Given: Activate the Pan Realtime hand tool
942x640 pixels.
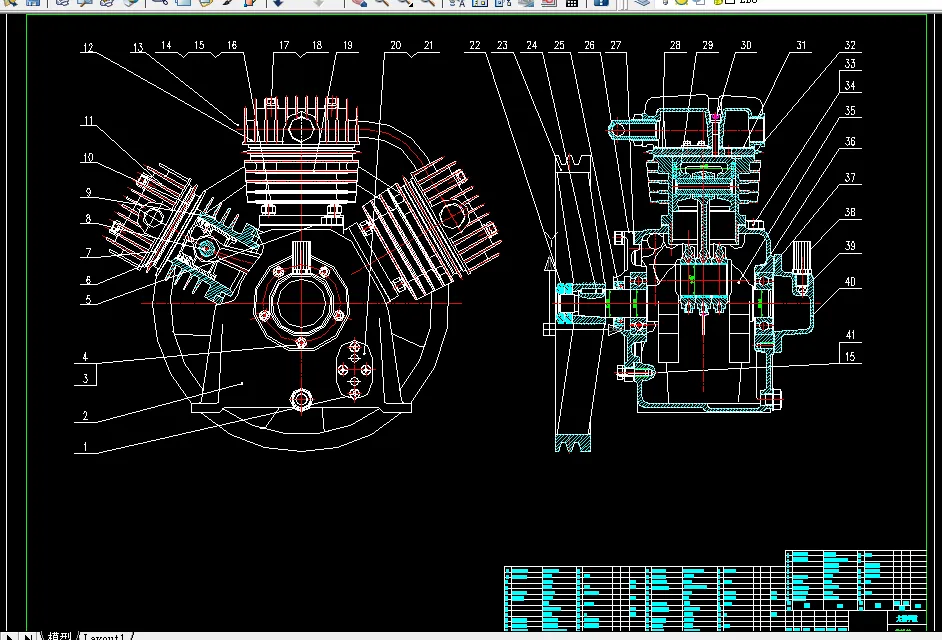Looking at the screenshot, I should [359, 3].
